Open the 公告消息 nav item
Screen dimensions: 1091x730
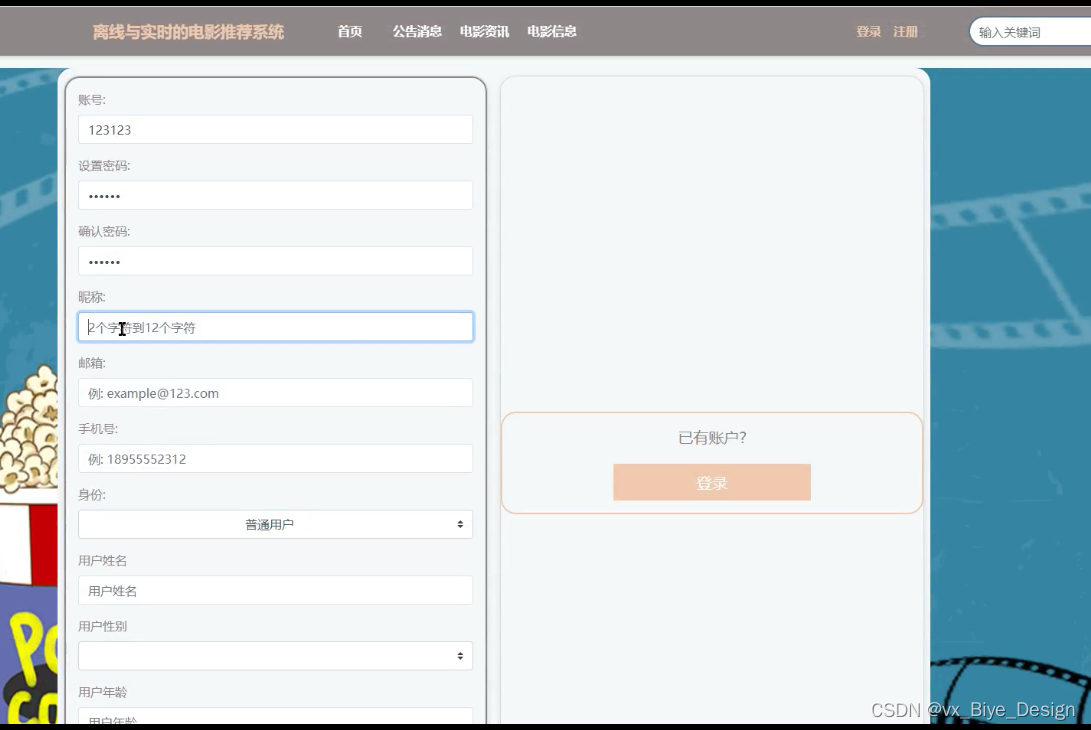[417, 31]
